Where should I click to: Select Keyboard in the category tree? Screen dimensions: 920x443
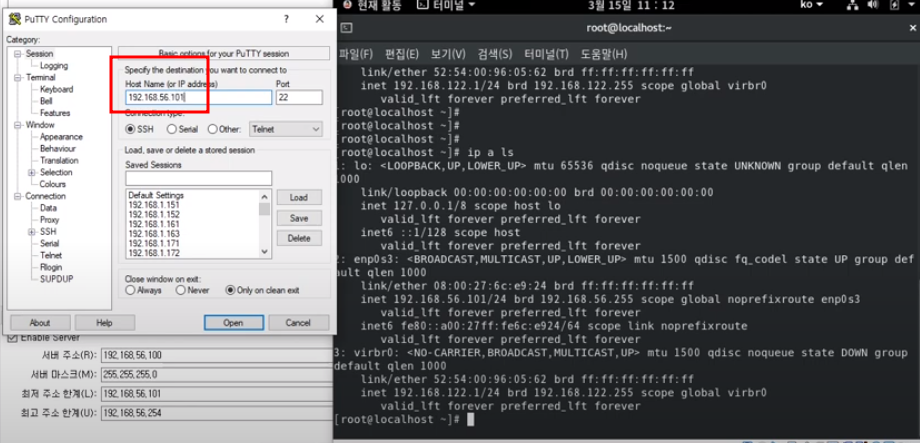click(56, 89)
